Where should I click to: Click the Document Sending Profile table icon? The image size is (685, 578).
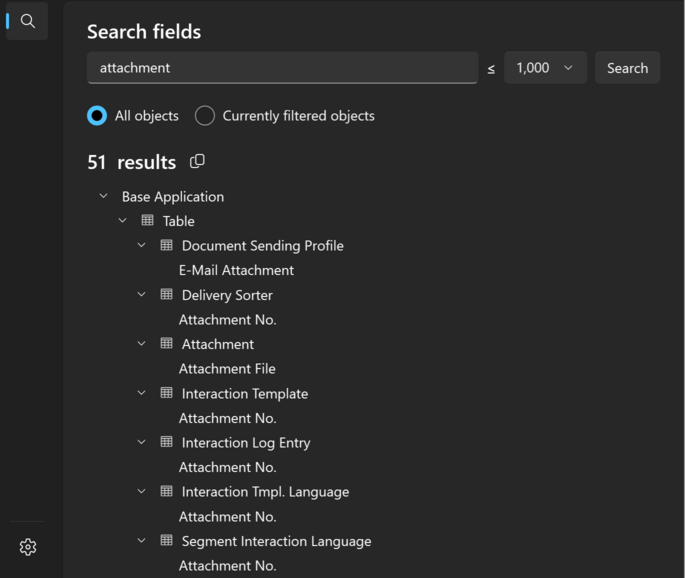(166, 245)
